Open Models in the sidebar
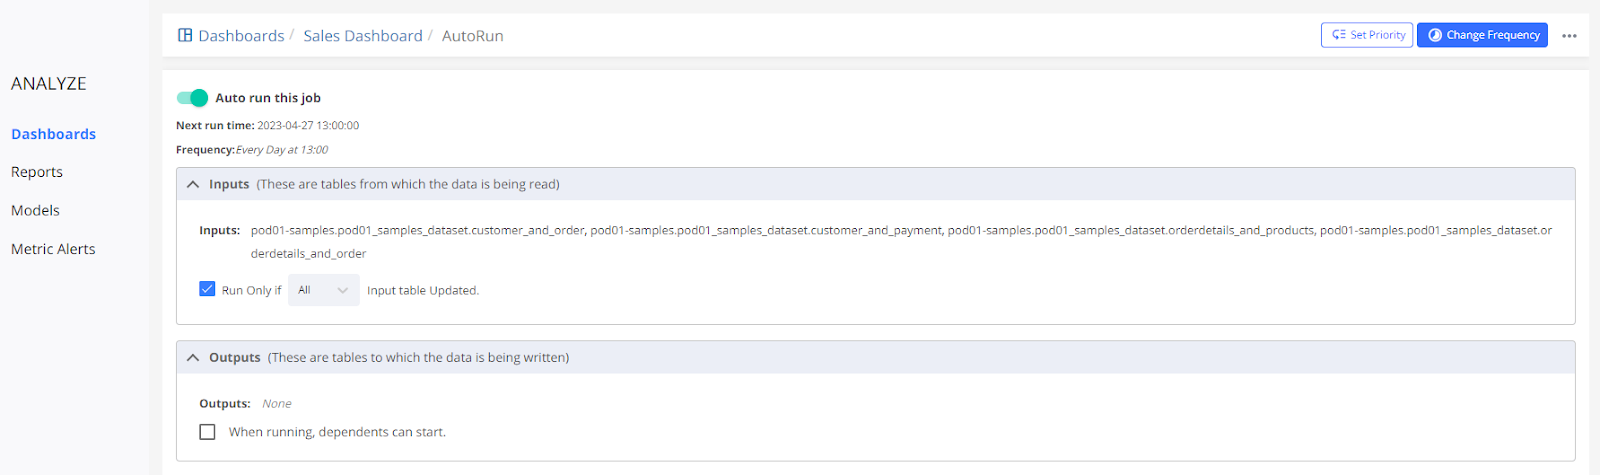The width and height of the screenshot is (1600, 475). [x=35, y=210]
